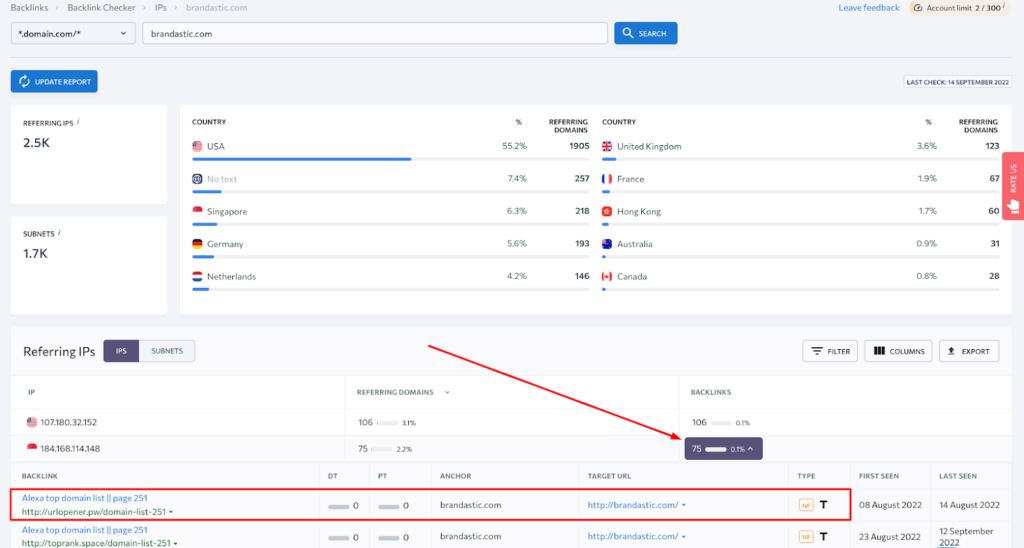Screen dimensions: 1024x548
Task: Expand the urlopener.pw/domain-list-251 URL arrow
Action: point(171,512)
